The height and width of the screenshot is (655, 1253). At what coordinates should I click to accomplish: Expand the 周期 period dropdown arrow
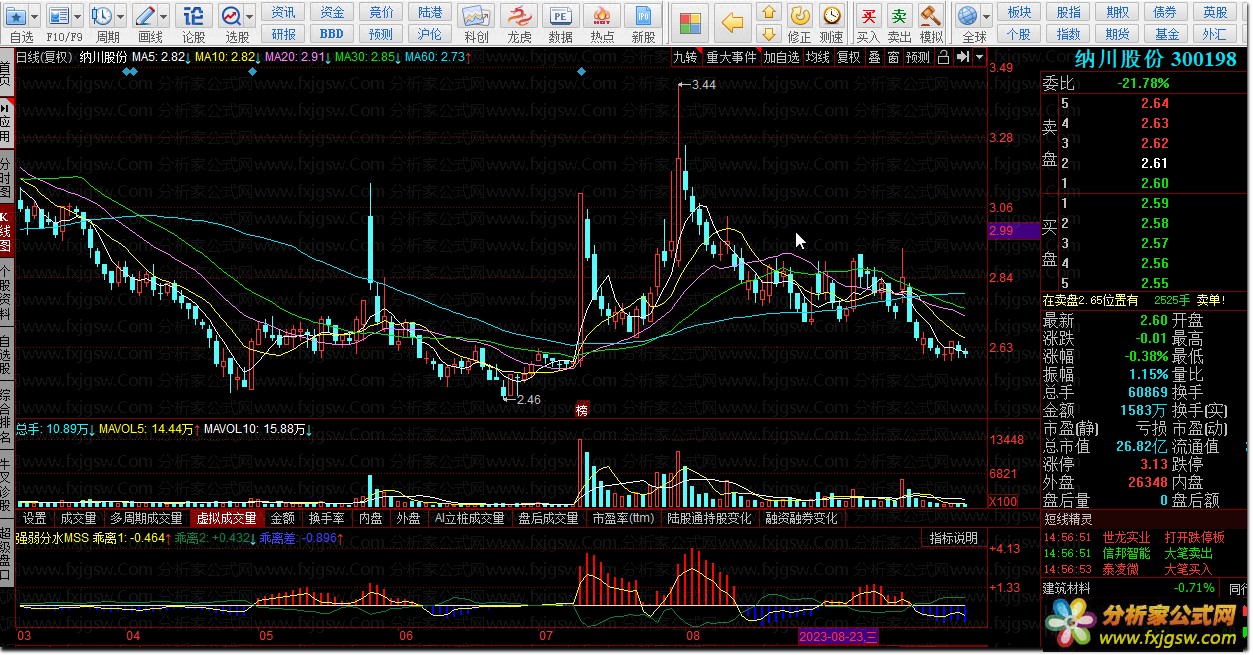click(122, 16)
